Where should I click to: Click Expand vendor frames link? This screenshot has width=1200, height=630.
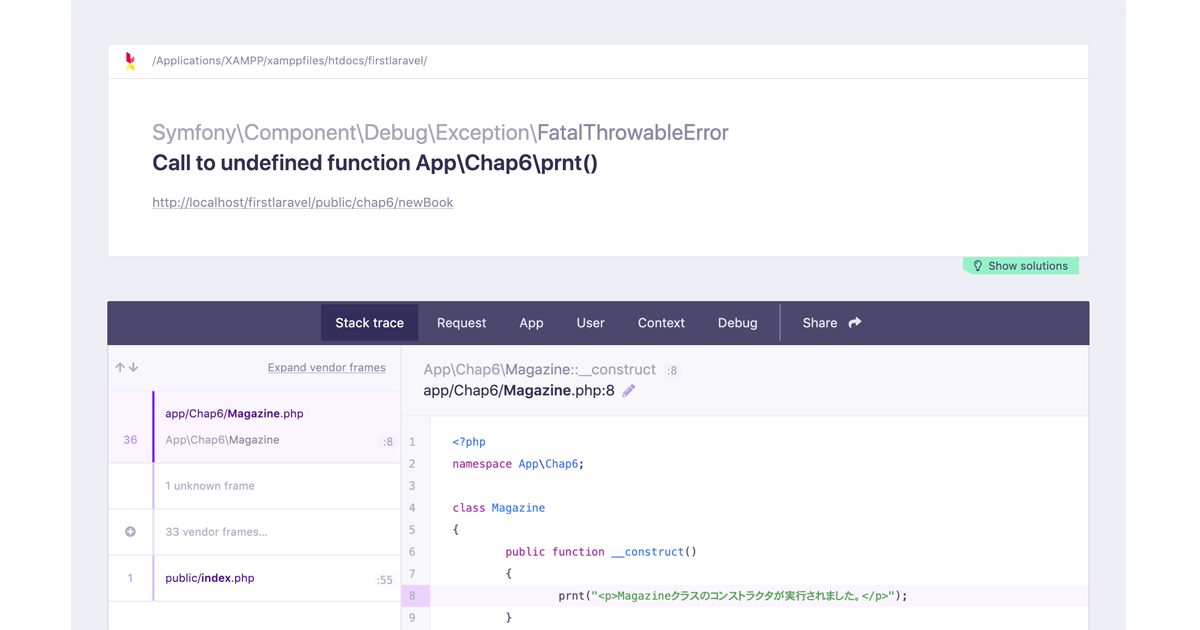coord(326,368)
